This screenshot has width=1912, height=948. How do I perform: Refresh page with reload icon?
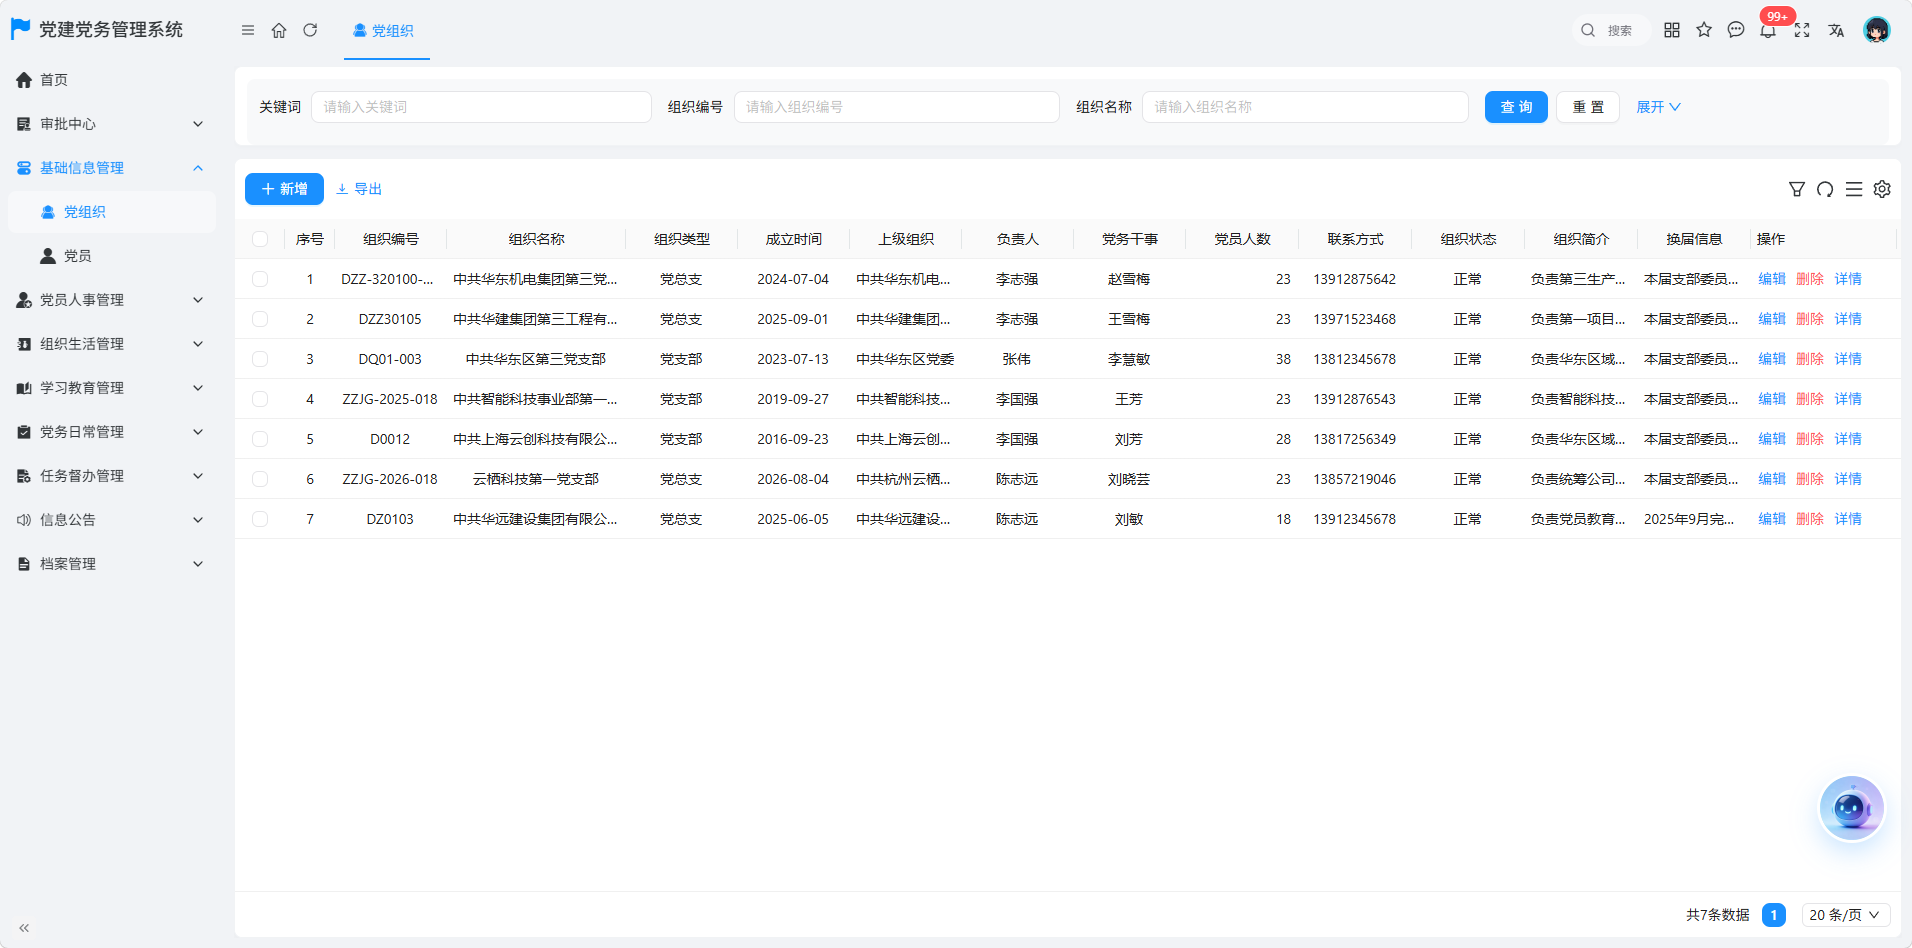[310, 30]
